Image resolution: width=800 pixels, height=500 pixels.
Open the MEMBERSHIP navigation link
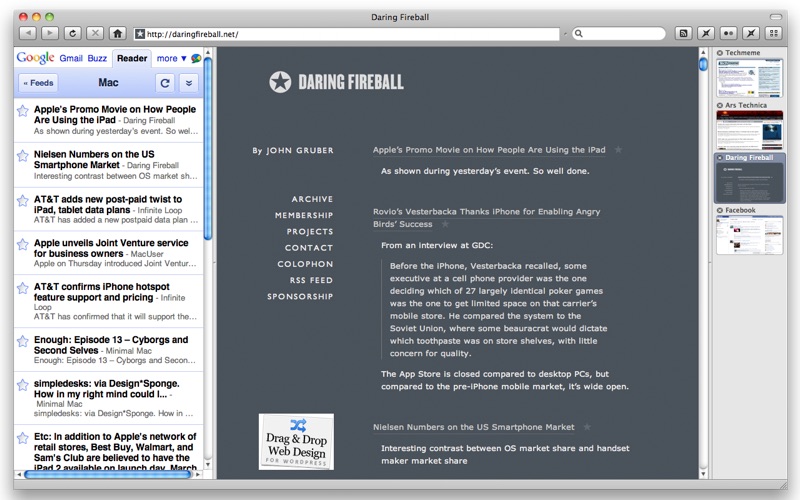[x=304, y=215]
